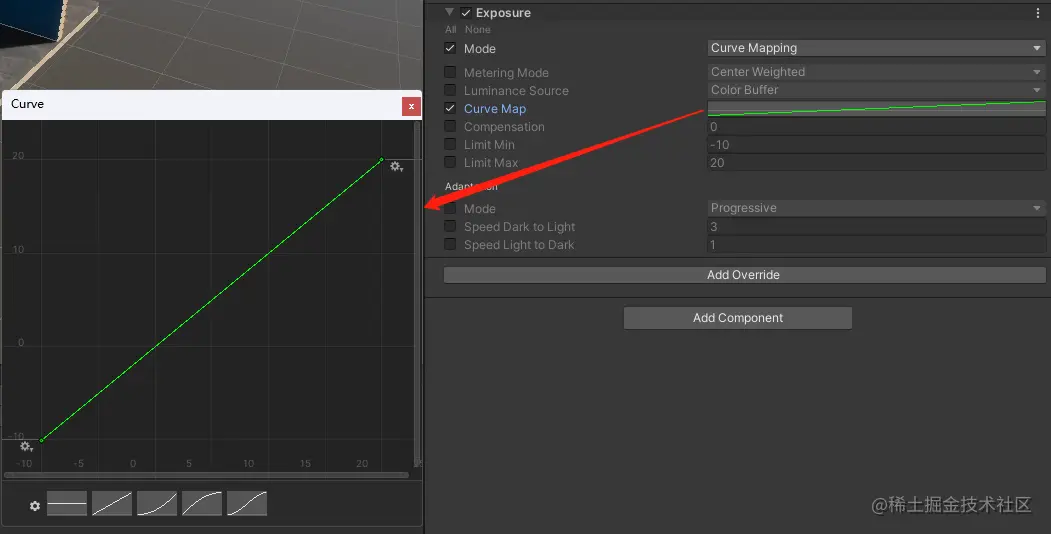Enable the Luminance Source override checkbox

pos(450,90)
